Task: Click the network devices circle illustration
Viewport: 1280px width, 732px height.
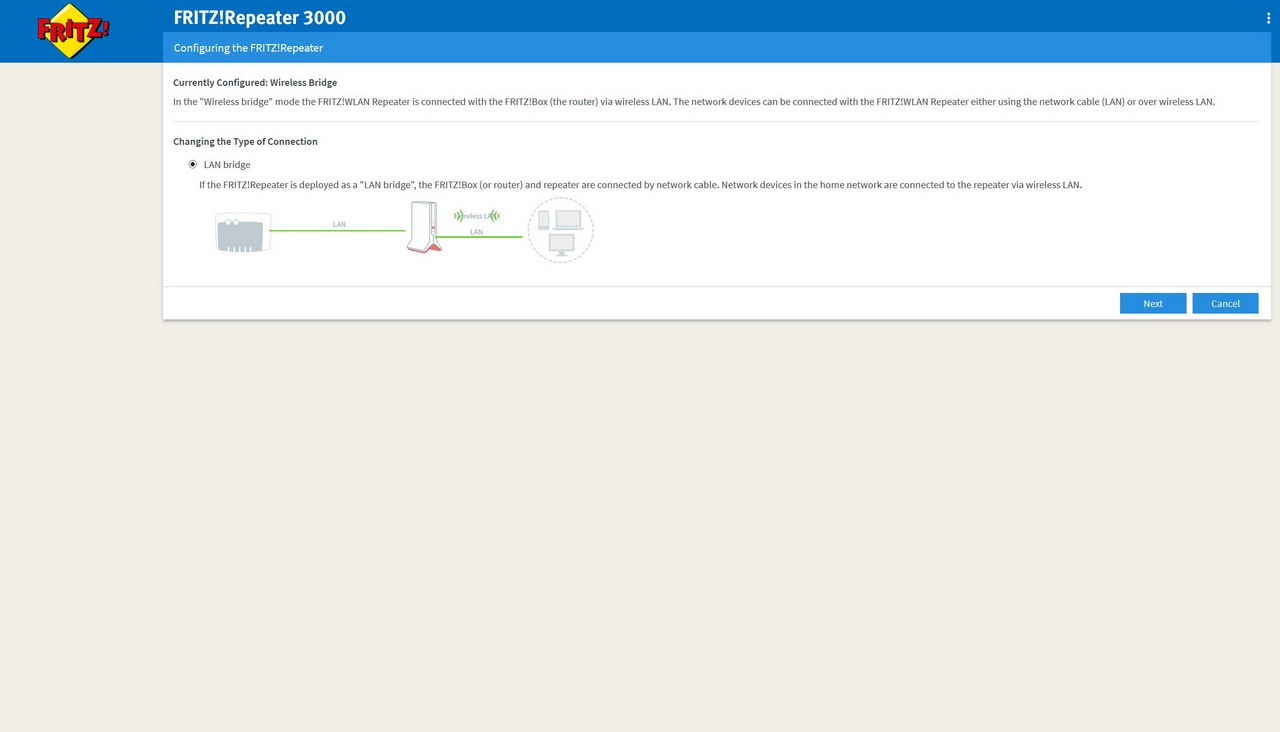Action: pos(560,230)
